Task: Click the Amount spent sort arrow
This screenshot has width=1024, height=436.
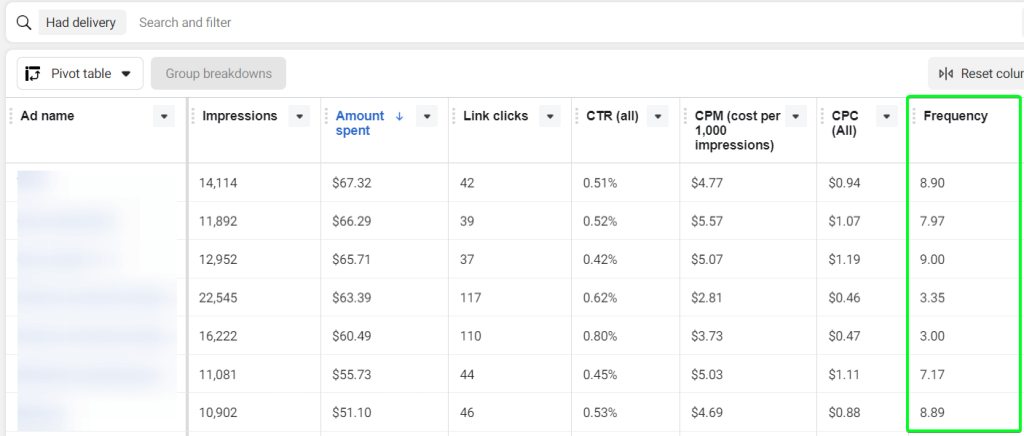Action: 400,116
